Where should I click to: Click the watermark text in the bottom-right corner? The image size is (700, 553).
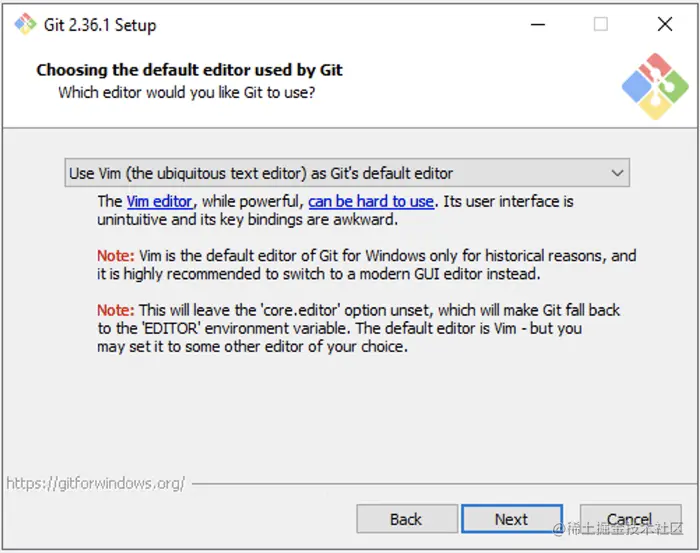coord(618,526)
